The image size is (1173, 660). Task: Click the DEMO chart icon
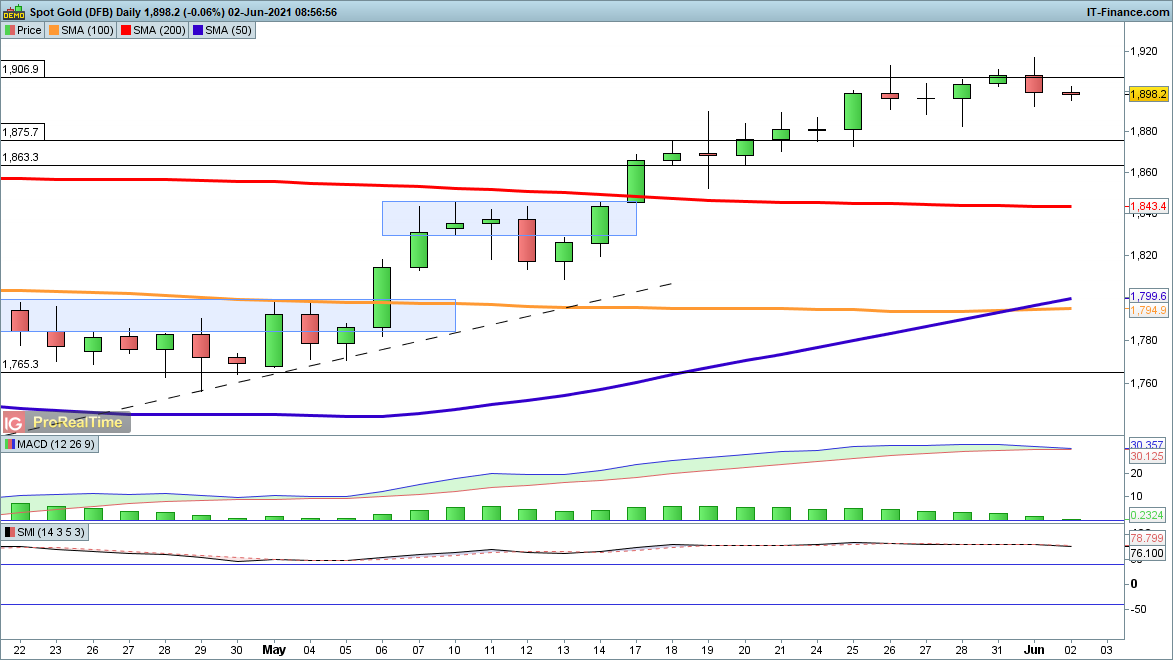click(13, 12)
